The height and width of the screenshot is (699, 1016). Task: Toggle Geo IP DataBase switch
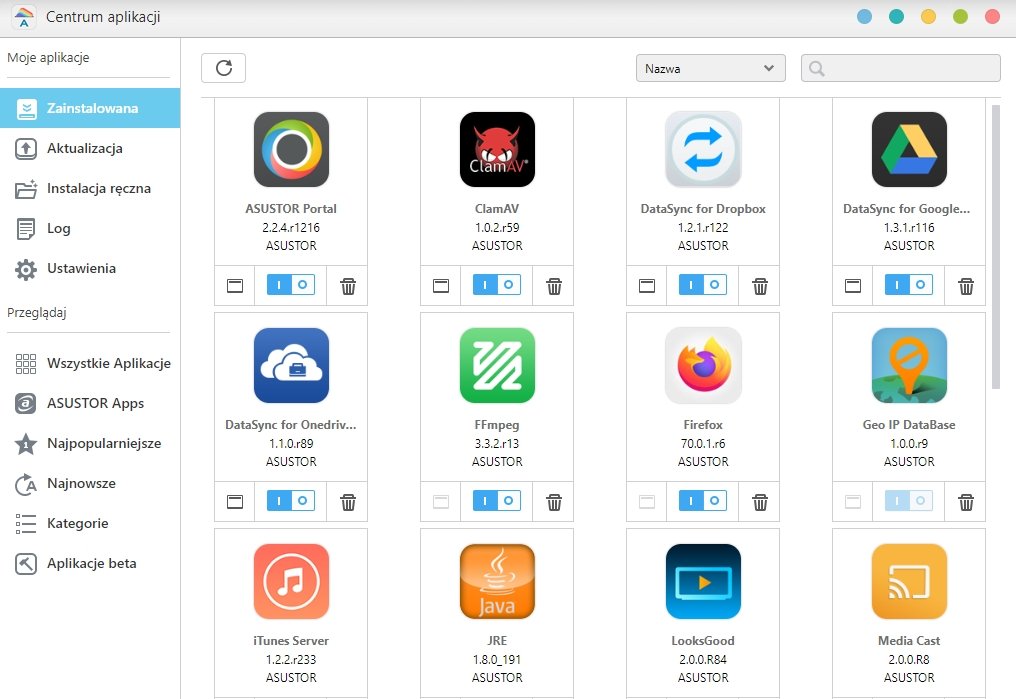(x=909, y=501)
